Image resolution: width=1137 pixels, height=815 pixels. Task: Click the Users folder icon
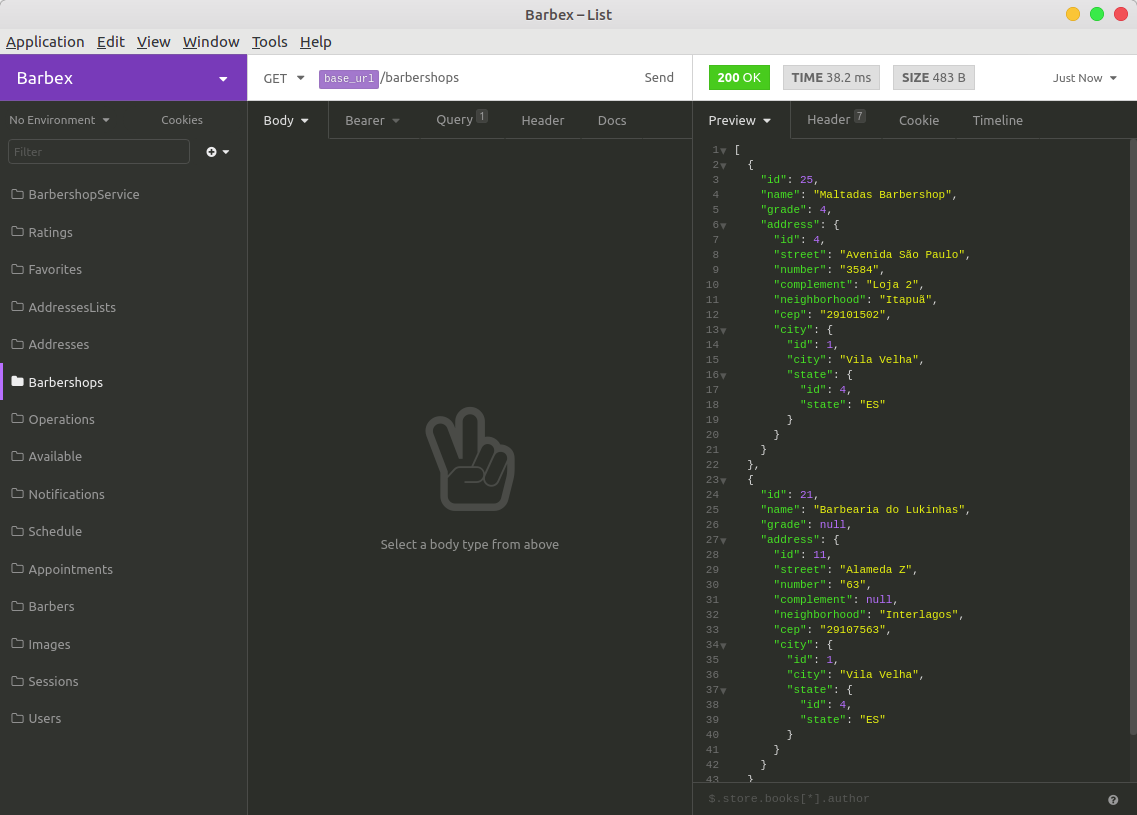[x=17, y=718]
